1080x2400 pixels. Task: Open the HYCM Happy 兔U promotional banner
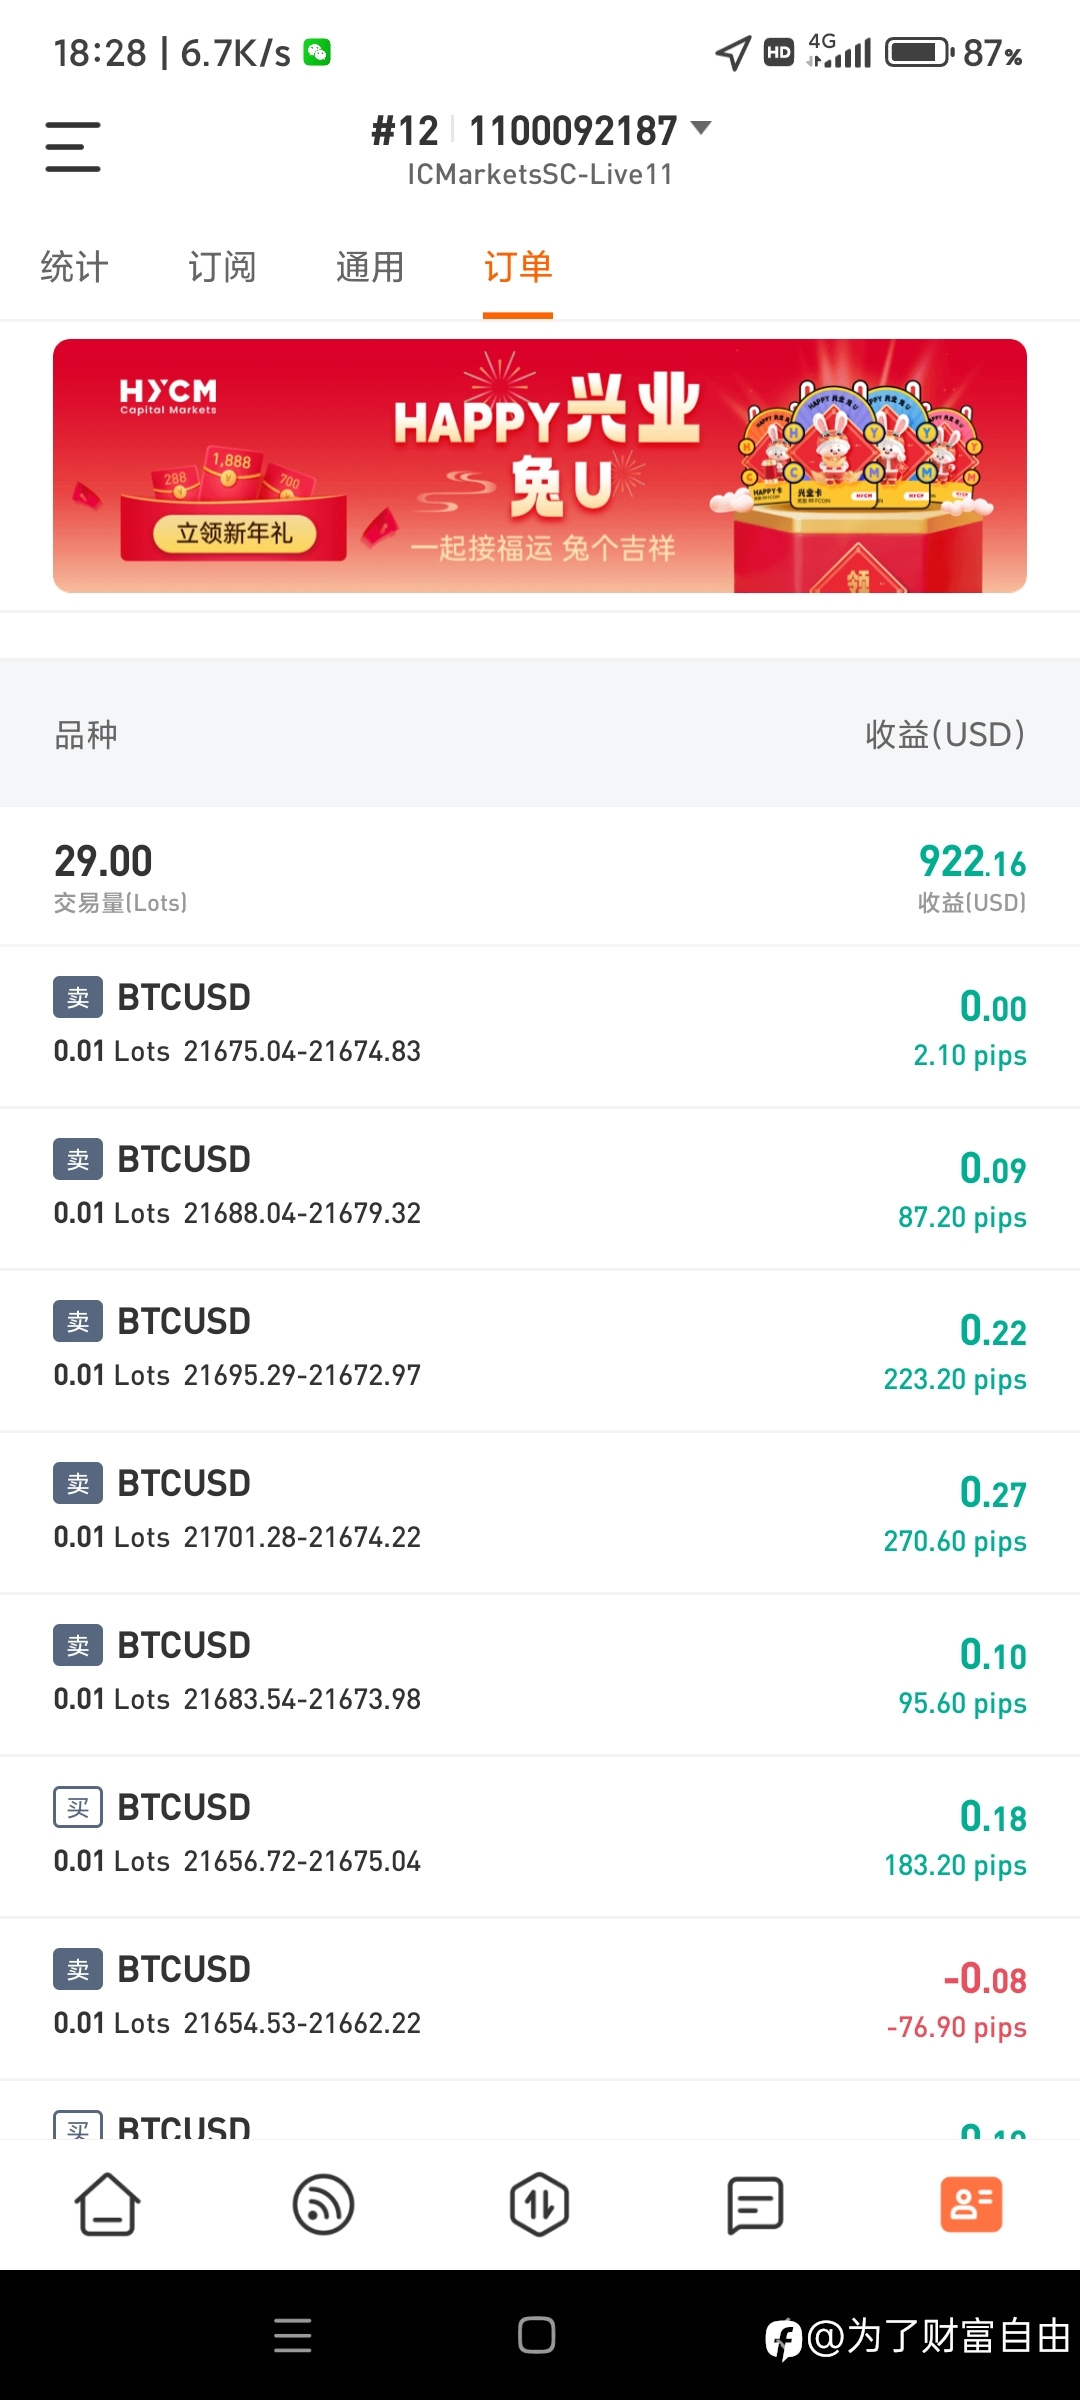click(x=540, y=466)
